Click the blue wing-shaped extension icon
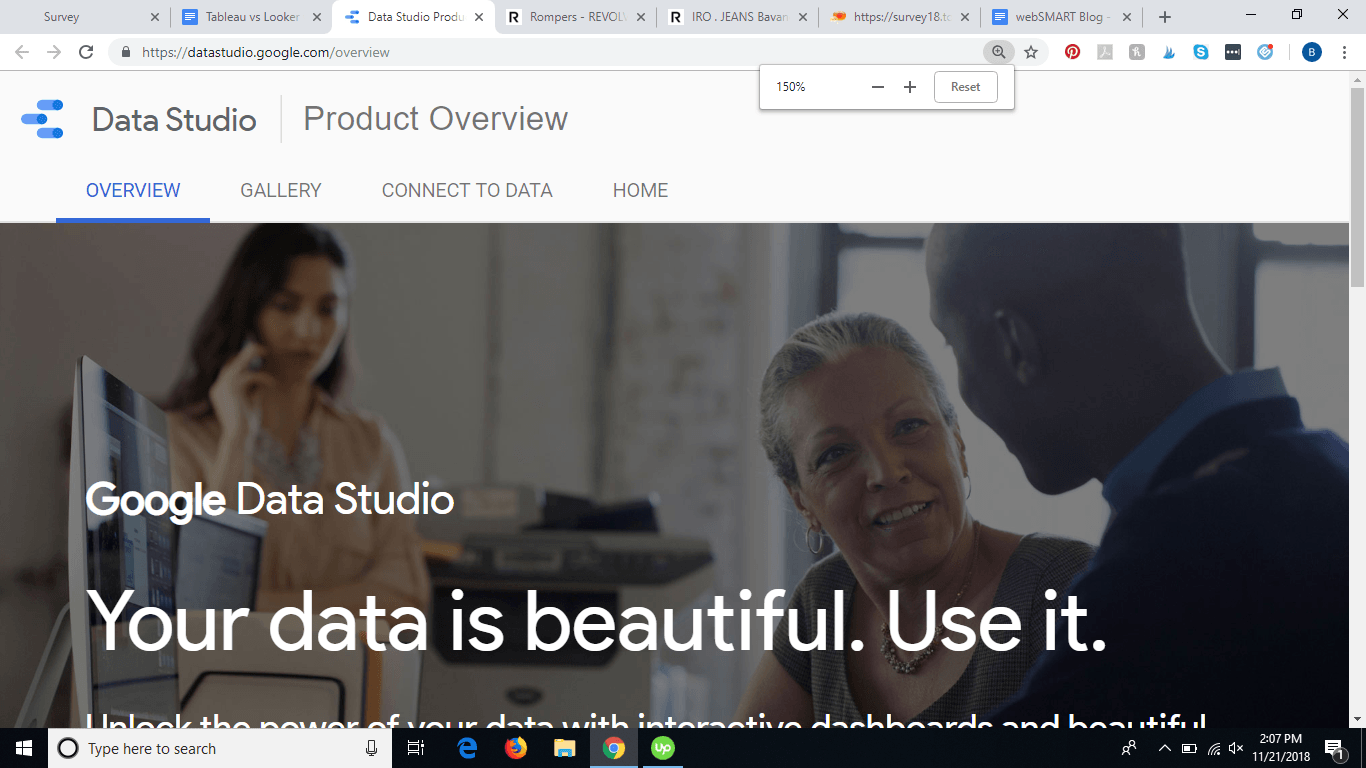Image resolution: width=1366 pixels, height=768 pixels. click(1169, 52)
